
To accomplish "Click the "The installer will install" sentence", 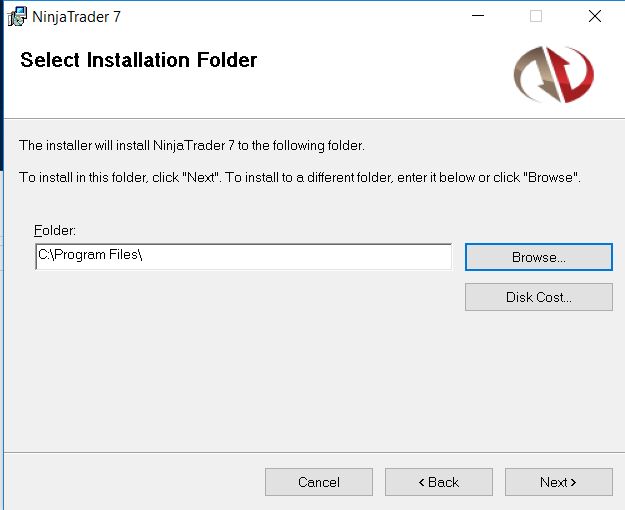I will (x=192, y=146).
